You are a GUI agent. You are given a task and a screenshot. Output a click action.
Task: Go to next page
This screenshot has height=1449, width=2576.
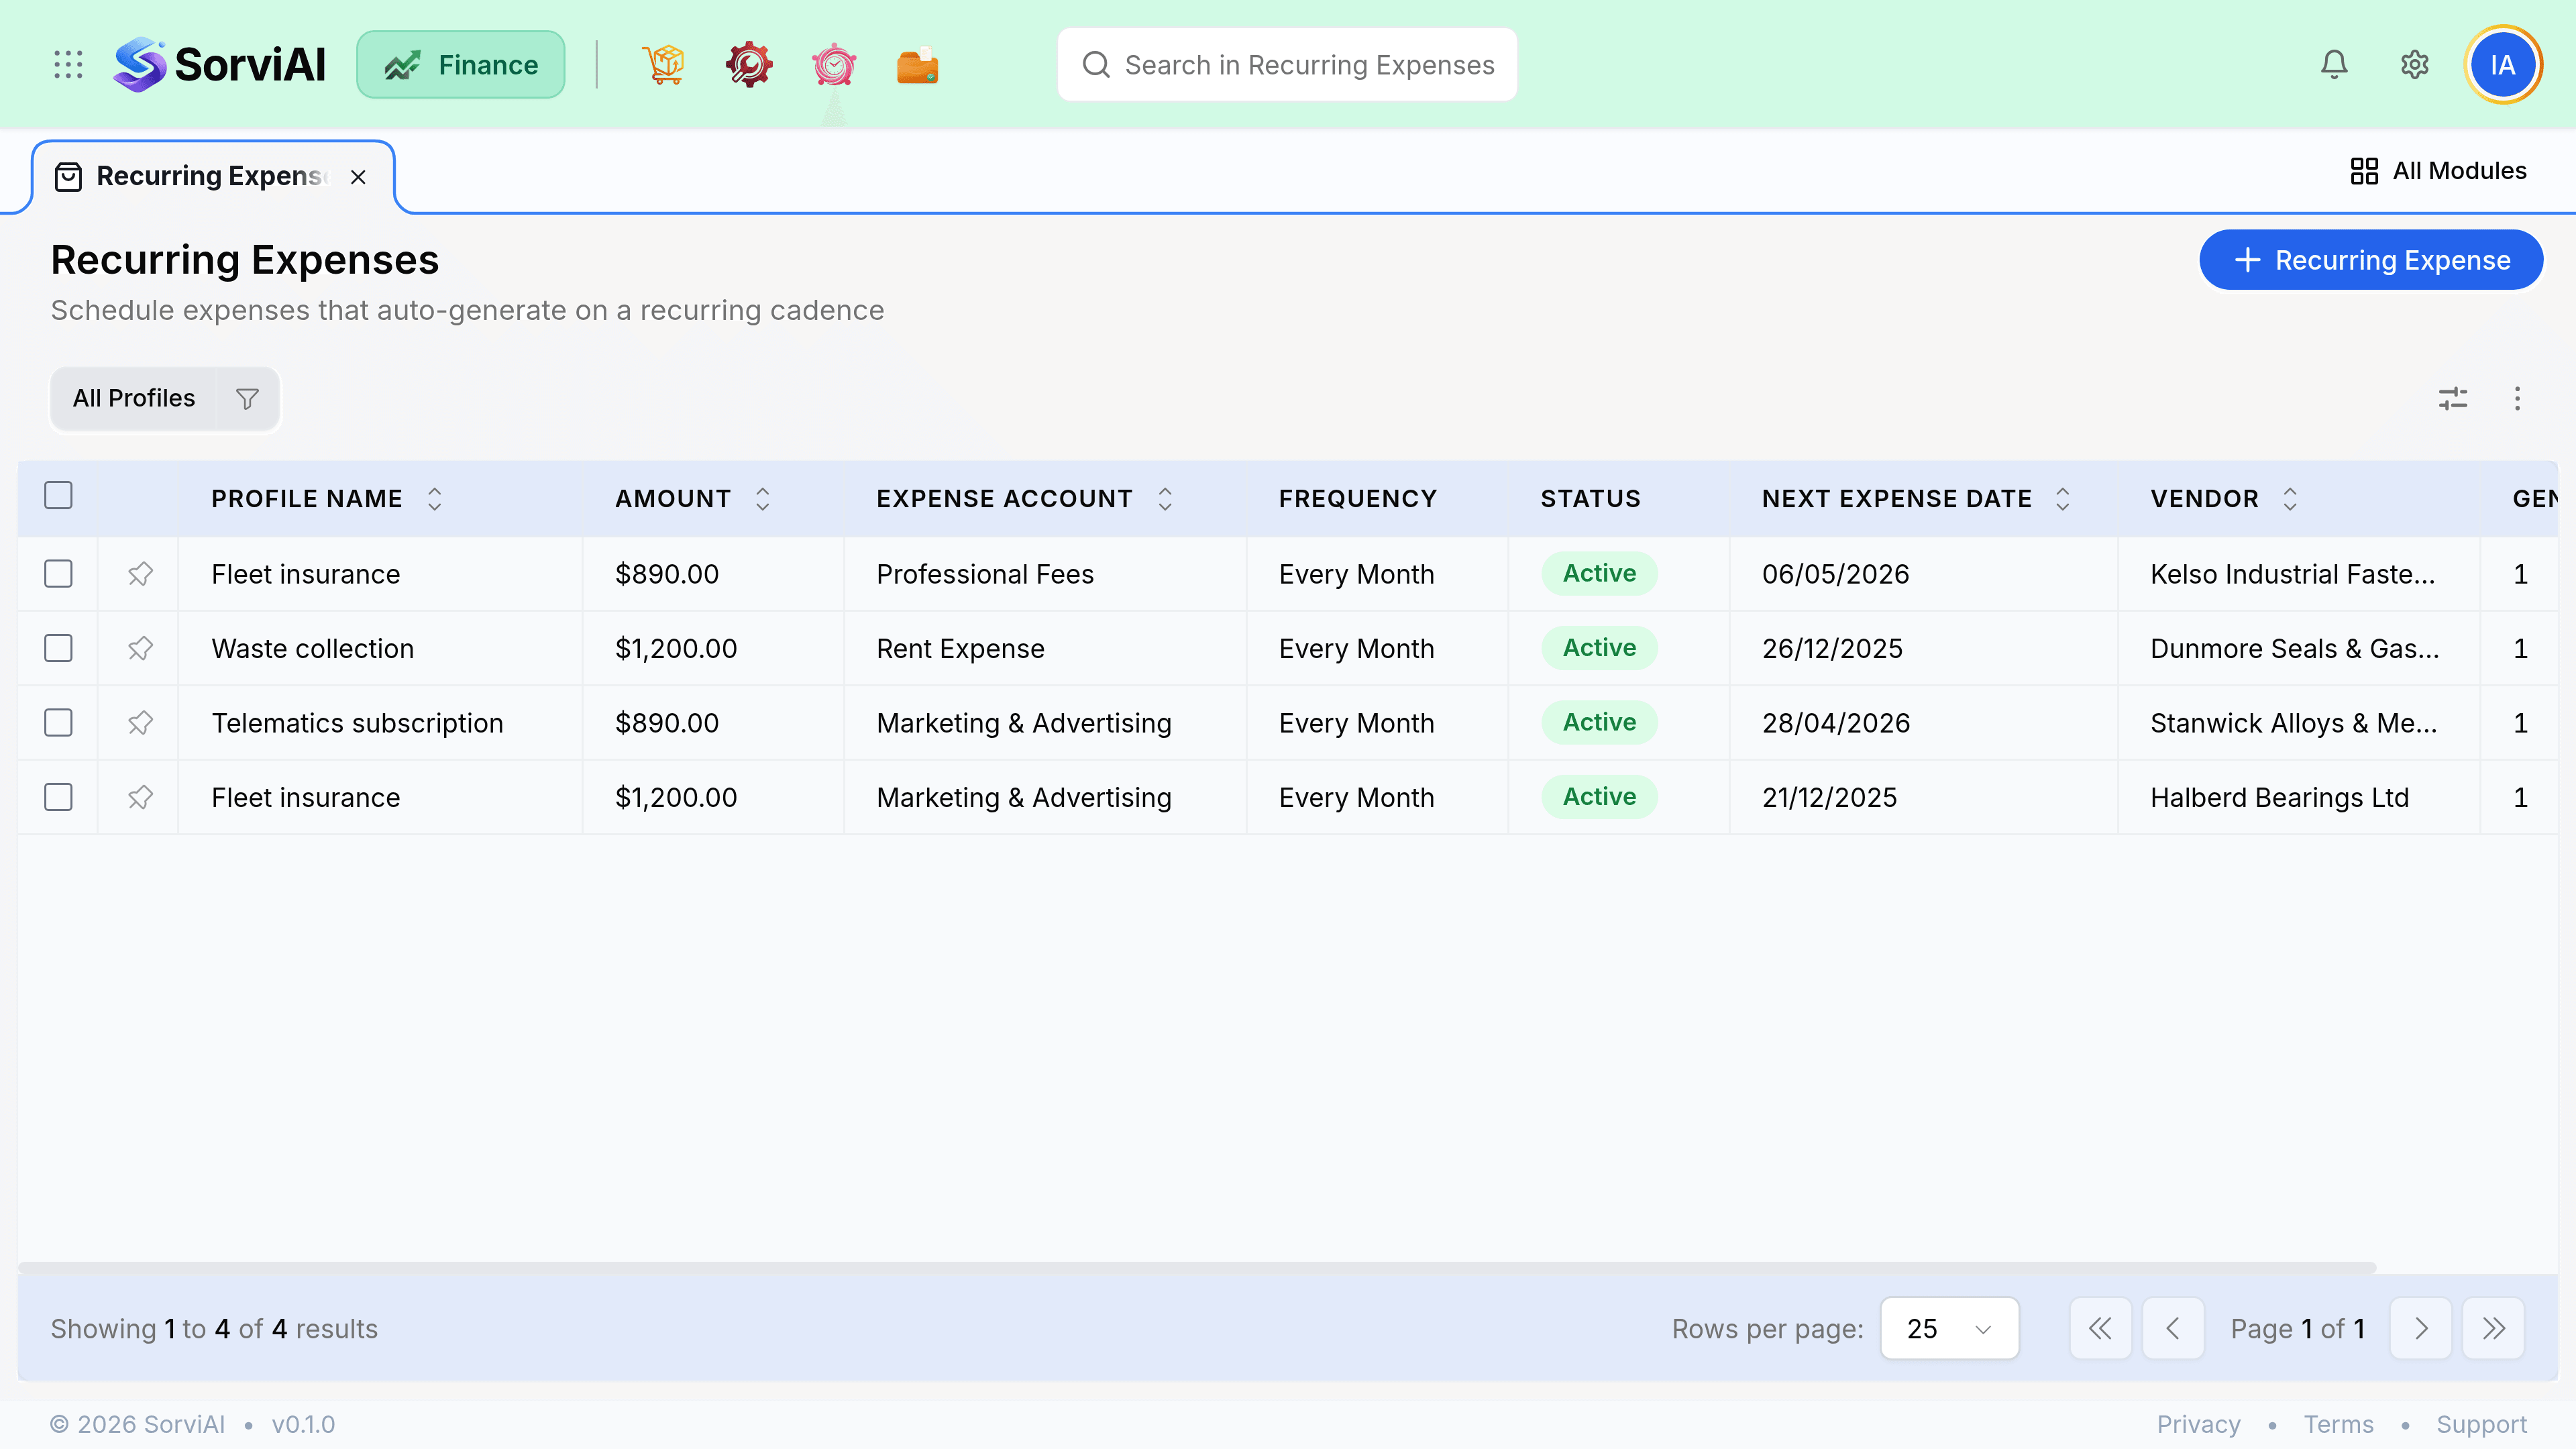point(2421,1328)
